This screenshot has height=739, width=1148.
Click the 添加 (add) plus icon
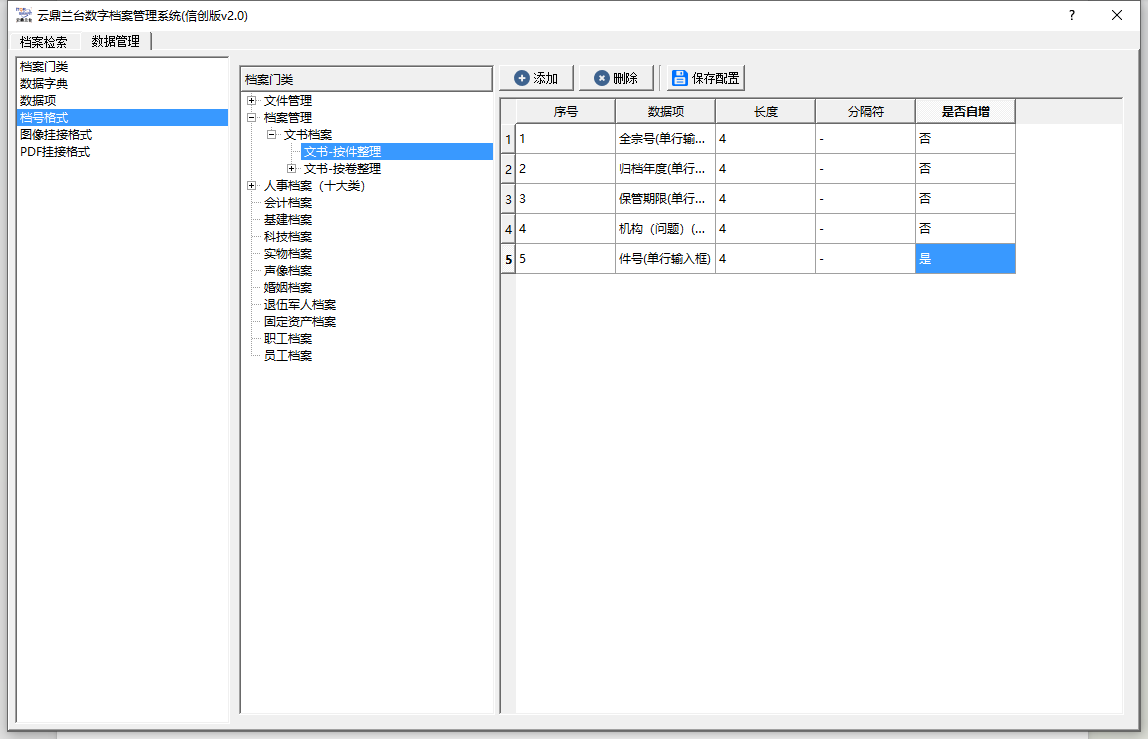522,78
